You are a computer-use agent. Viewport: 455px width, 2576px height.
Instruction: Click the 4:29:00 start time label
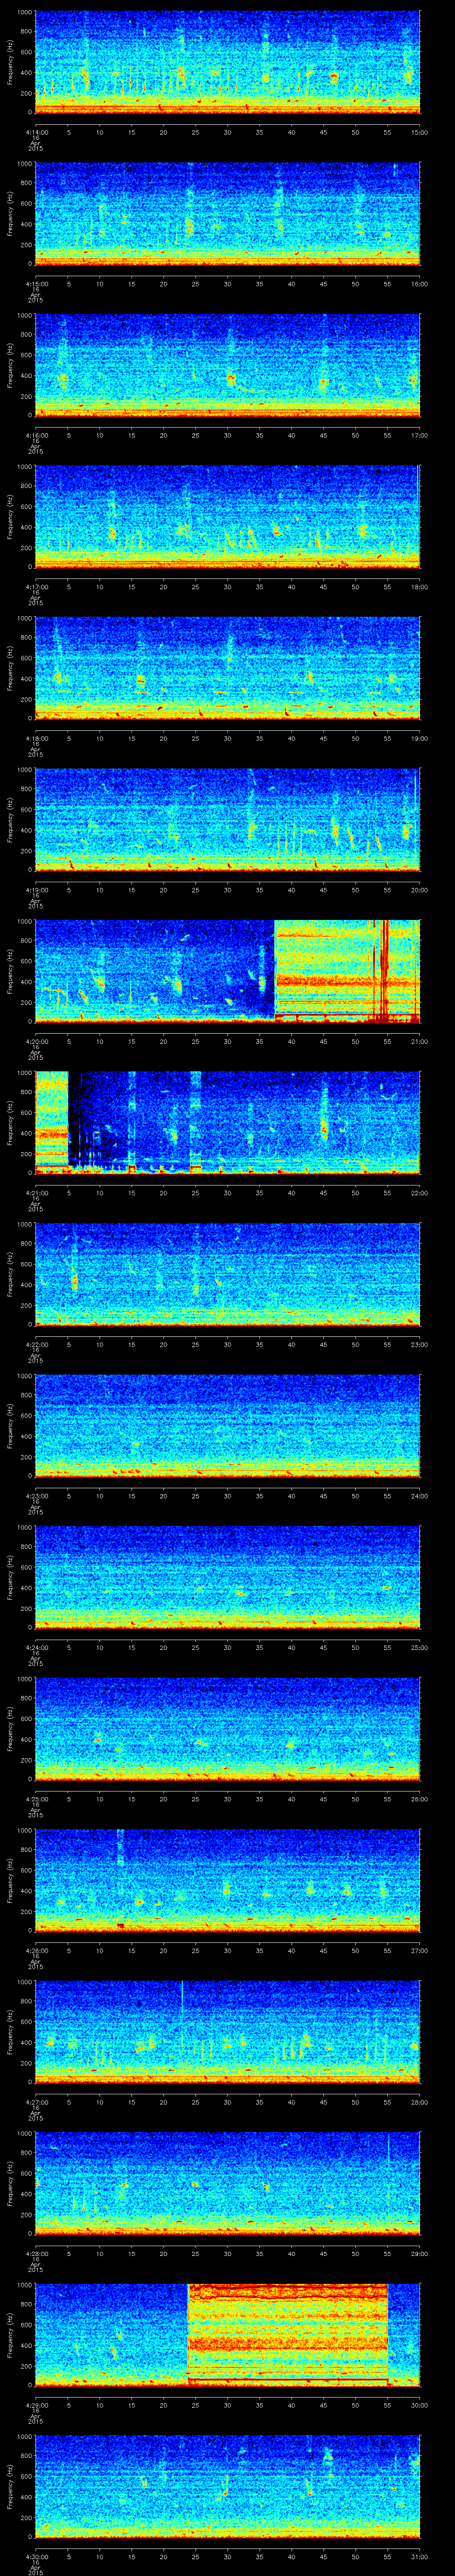click(x=36, y=2405)
